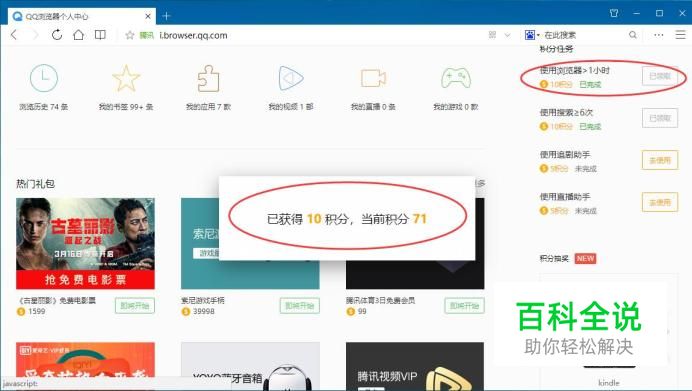
Task: Click the 使用直播助手 task title
Action: (x=565, y=196)
